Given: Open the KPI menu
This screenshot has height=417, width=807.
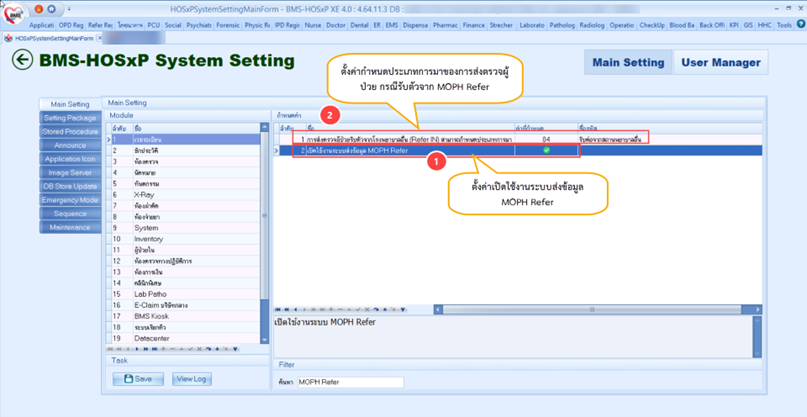Looking at the screenshot, I should pyautogui.click(x=734, y=25).
